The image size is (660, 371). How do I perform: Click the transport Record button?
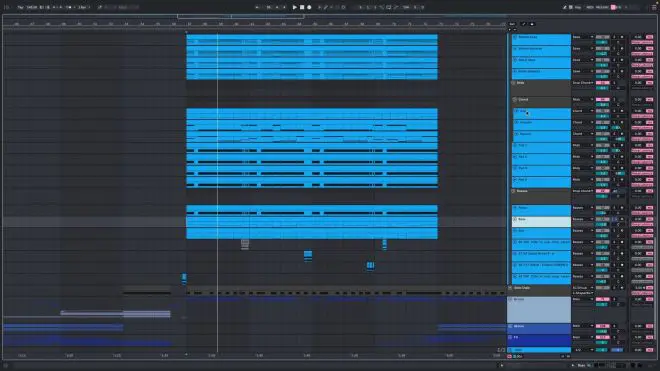click(309, 7)
